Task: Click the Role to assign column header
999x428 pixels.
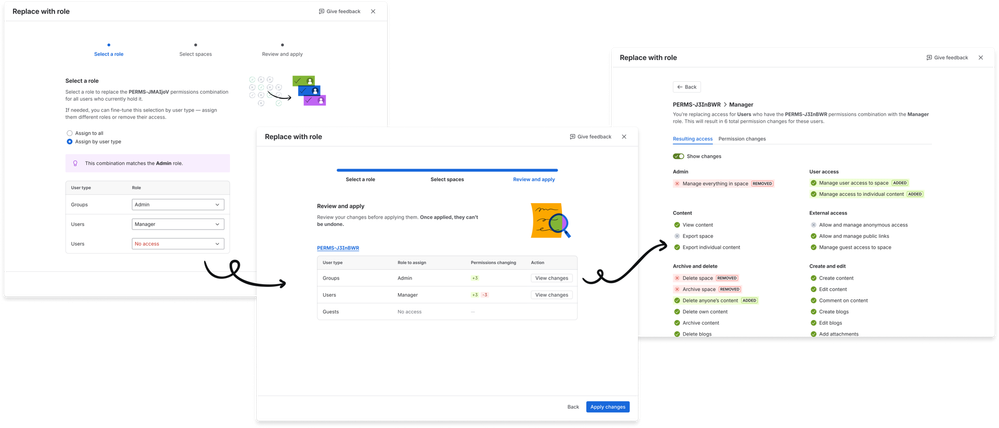Action: [x=412, y=262]
